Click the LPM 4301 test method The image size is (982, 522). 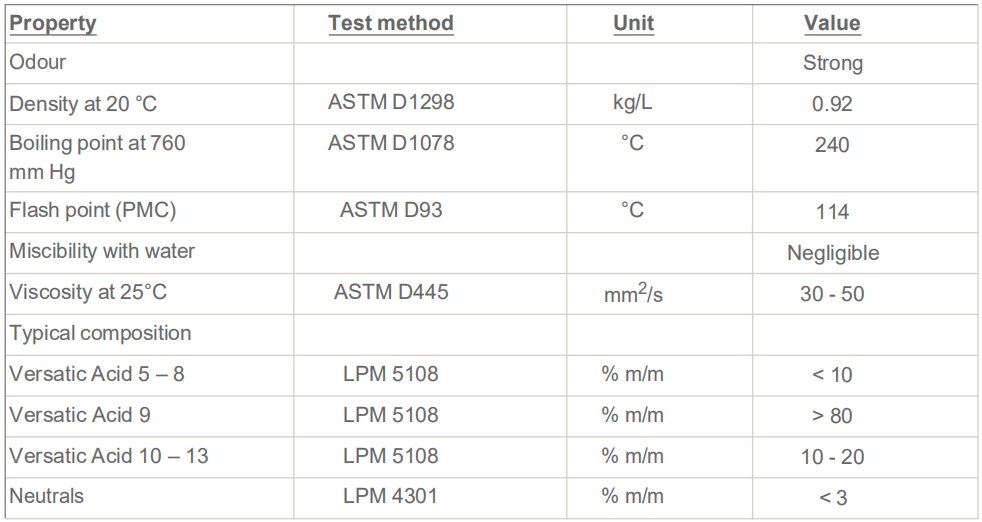click(x=390, y=495)
